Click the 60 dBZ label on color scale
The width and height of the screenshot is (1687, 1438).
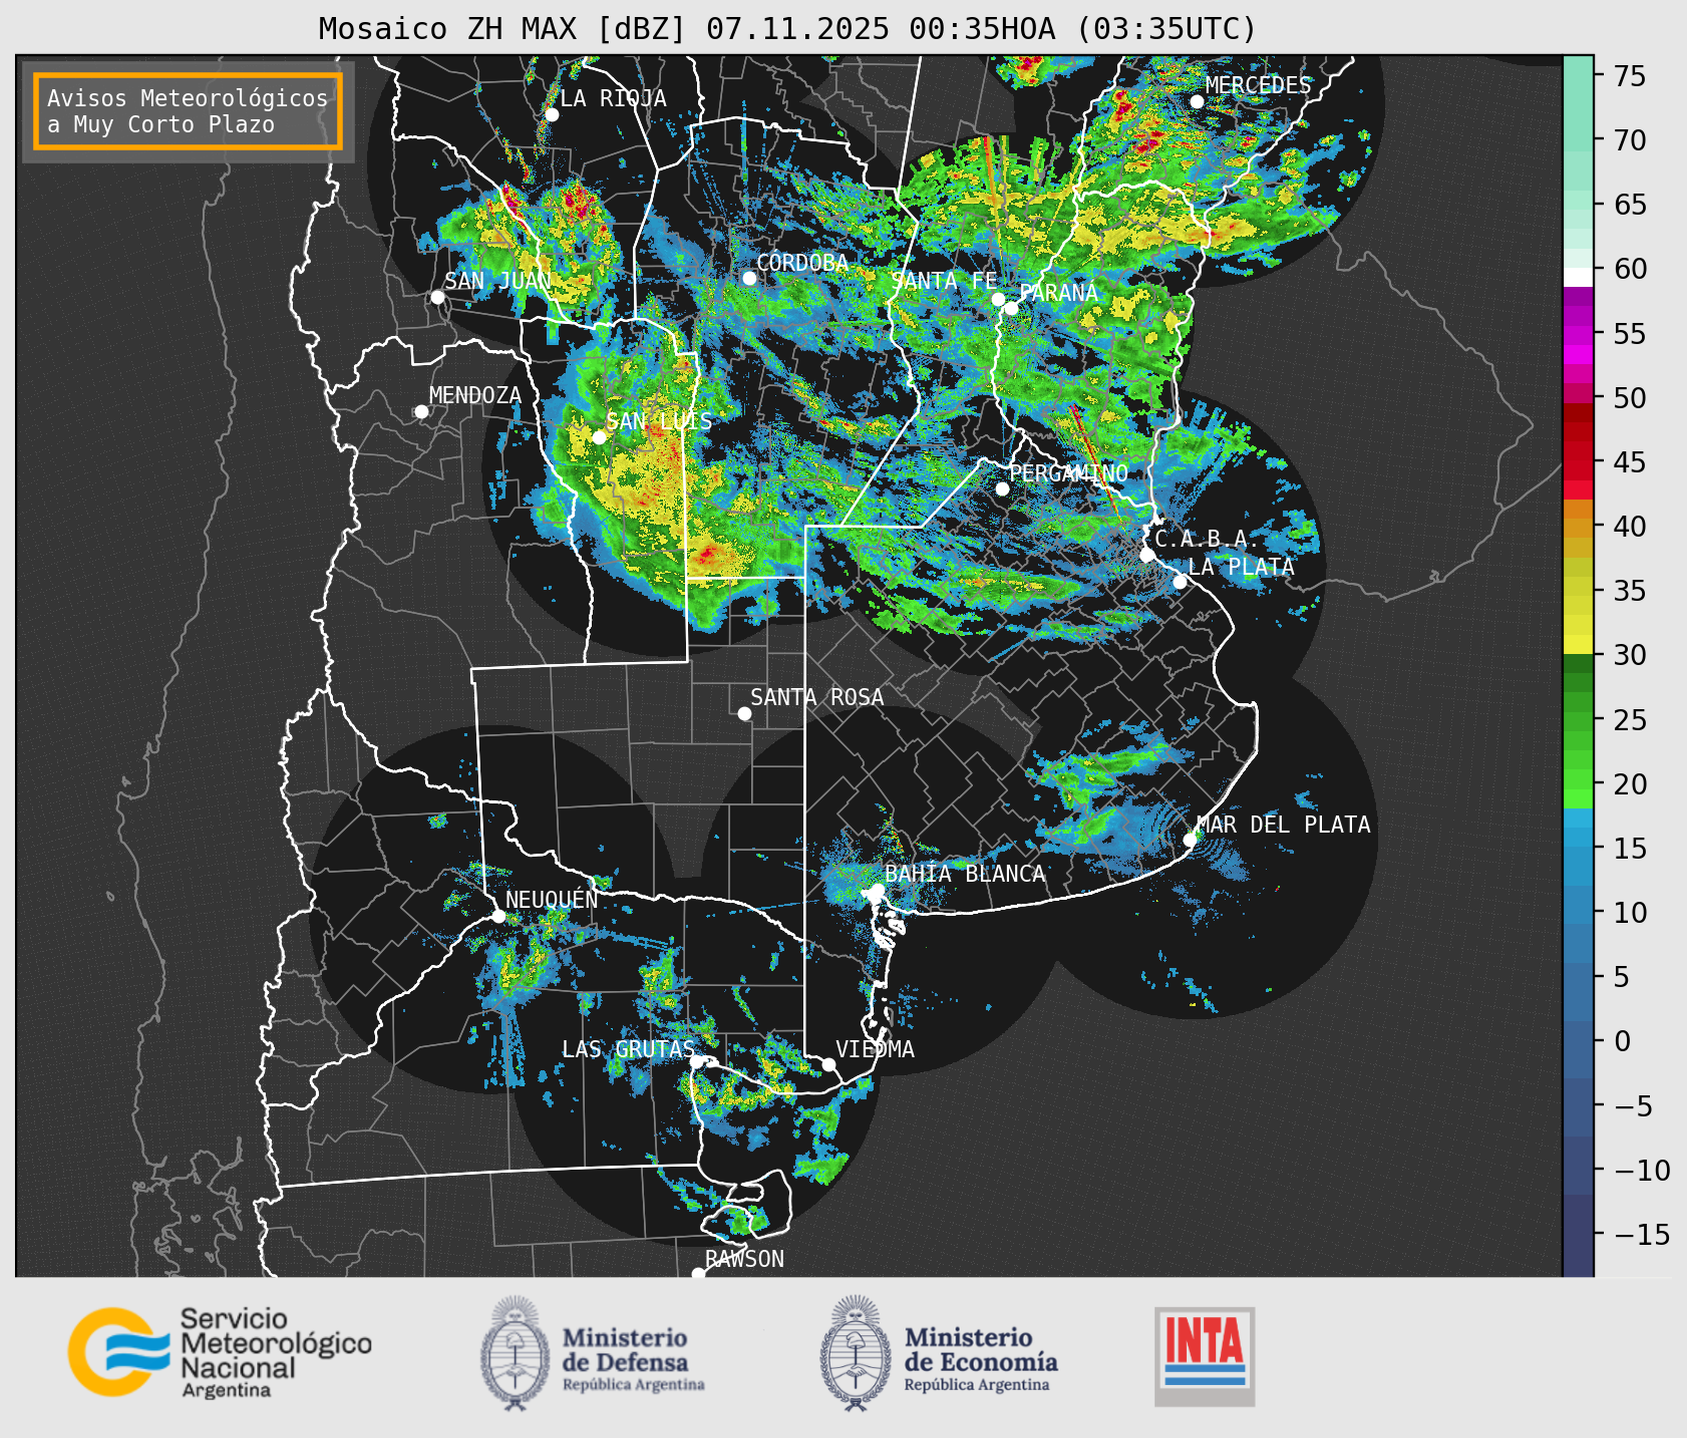click(x=1629, y=269)
